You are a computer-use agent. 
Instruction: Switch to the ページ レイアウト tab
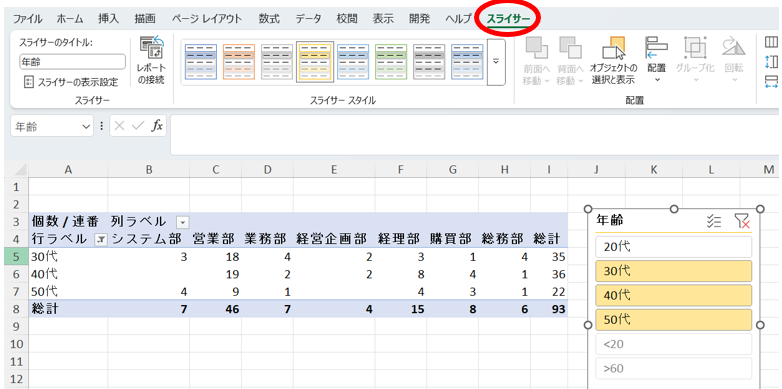click(207, 19)
